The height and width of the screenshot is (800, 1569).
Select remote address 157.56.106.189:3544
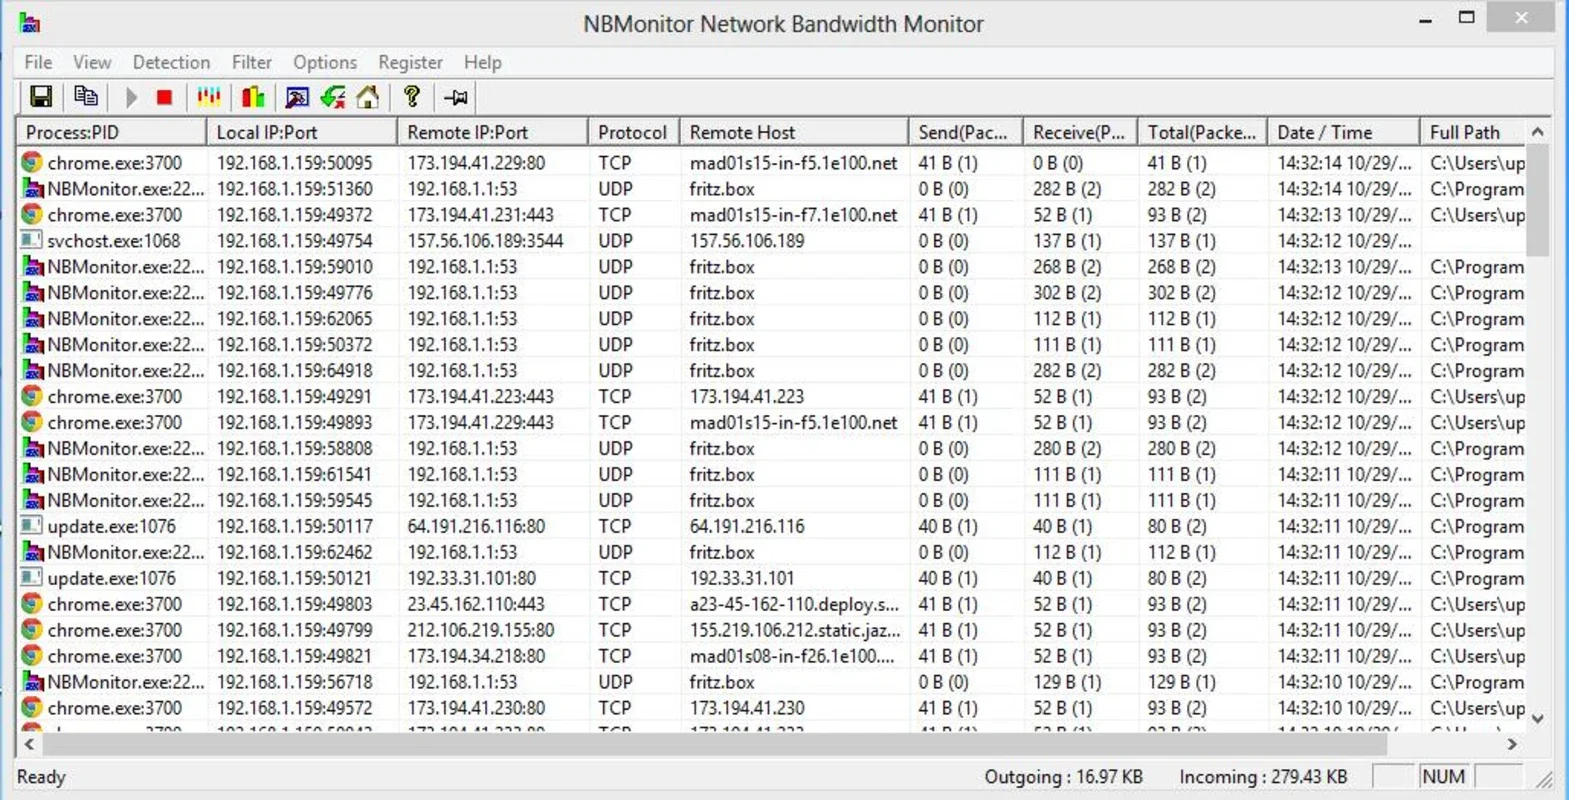[x=485, y=240]
